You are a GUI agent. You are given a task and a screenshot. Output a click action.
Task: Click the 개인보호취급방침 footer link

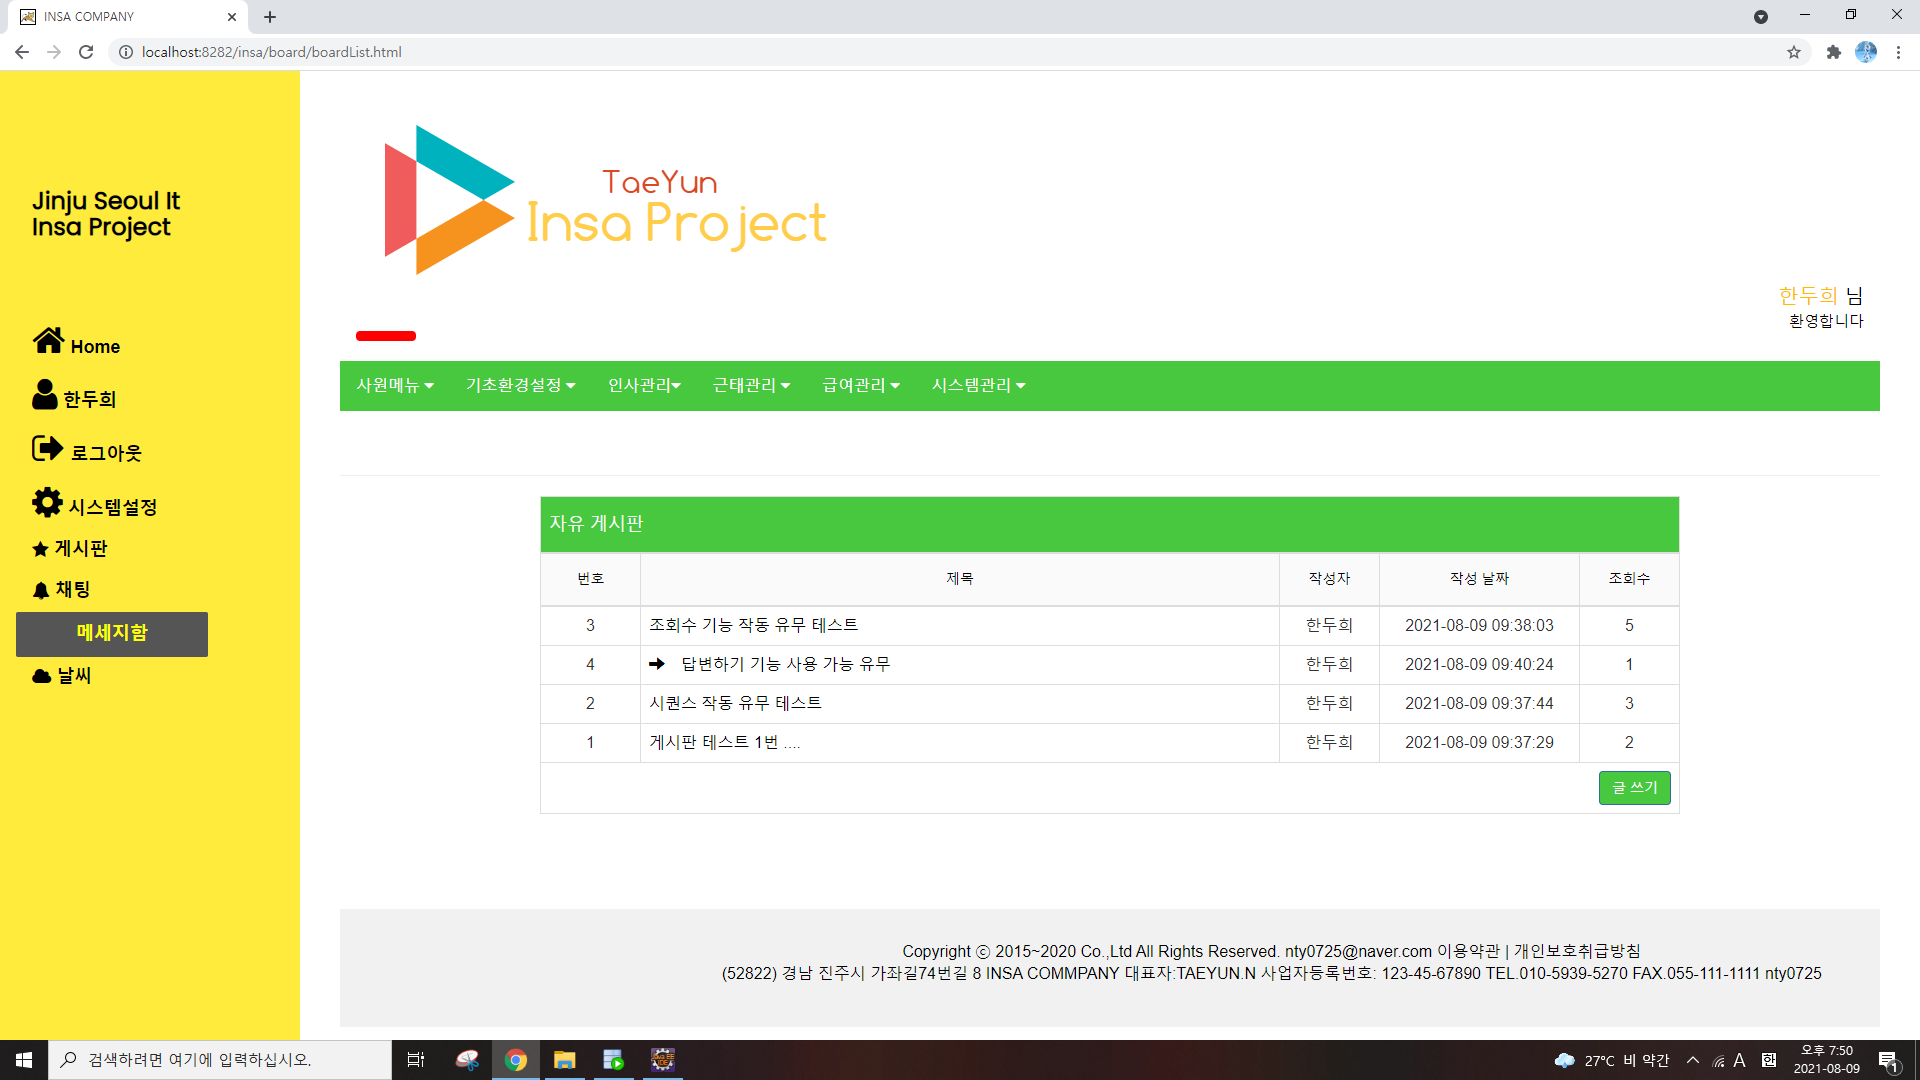[x=1577, y=951]
